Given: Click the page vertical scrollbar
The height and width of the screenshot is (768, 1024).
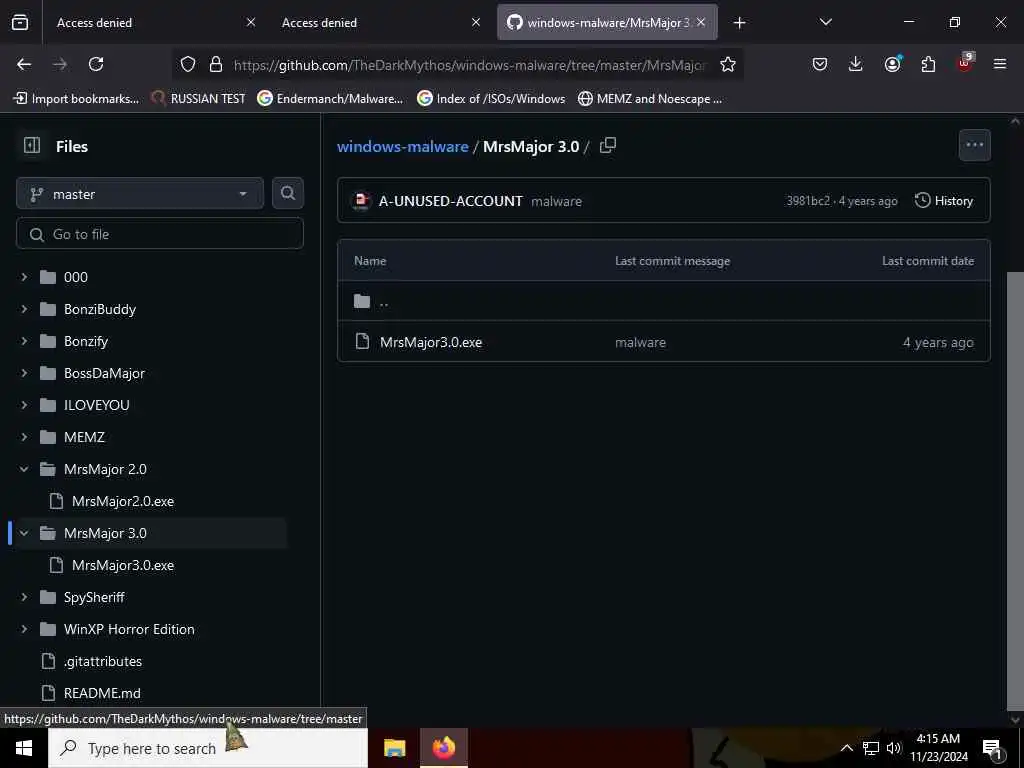Looking at the screenshot, I should click(1015, 490).
